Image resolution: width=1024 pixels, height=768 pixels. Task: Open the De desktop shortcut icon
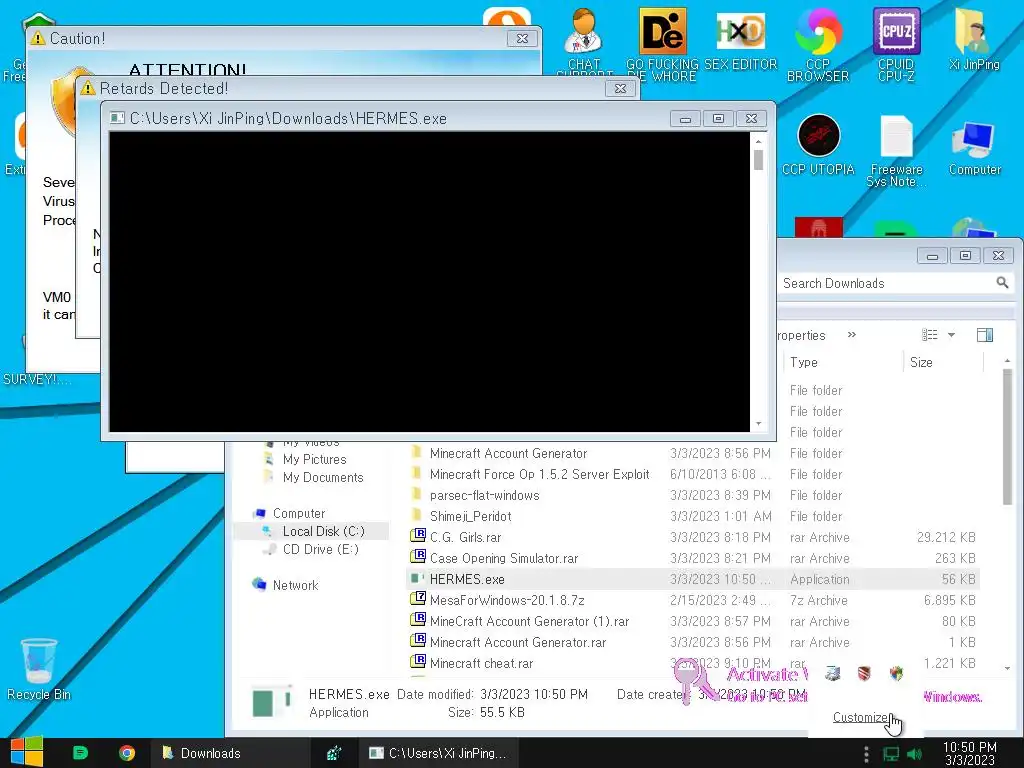[x=662, y=44]
